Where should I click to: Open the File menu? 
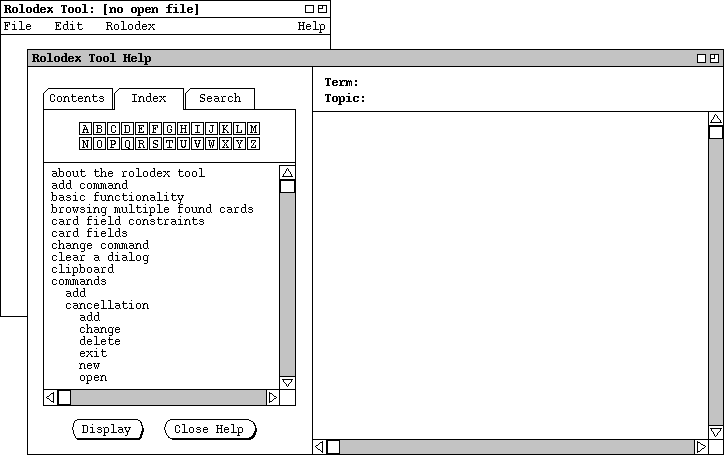click(18, 26)
